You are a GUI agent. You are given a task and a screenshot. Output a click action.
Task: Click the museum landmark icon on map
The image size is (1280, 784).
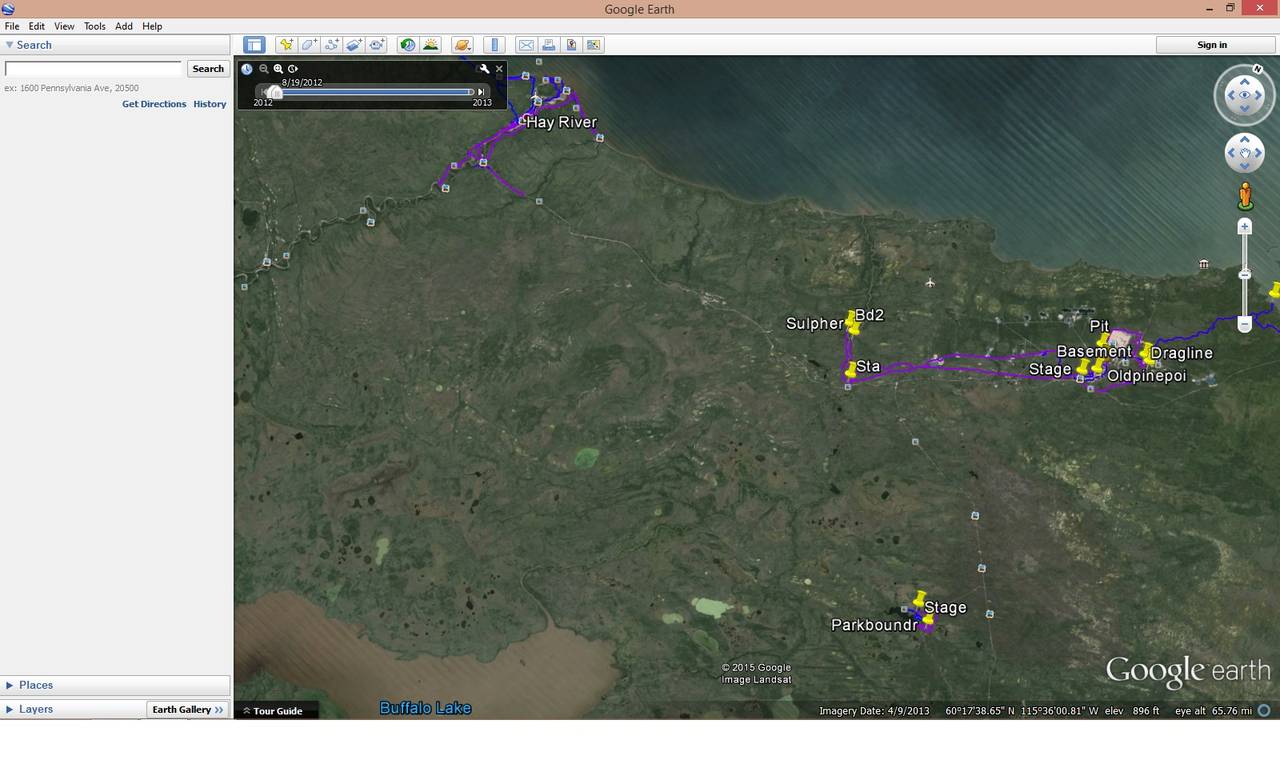click(1204, 264)
